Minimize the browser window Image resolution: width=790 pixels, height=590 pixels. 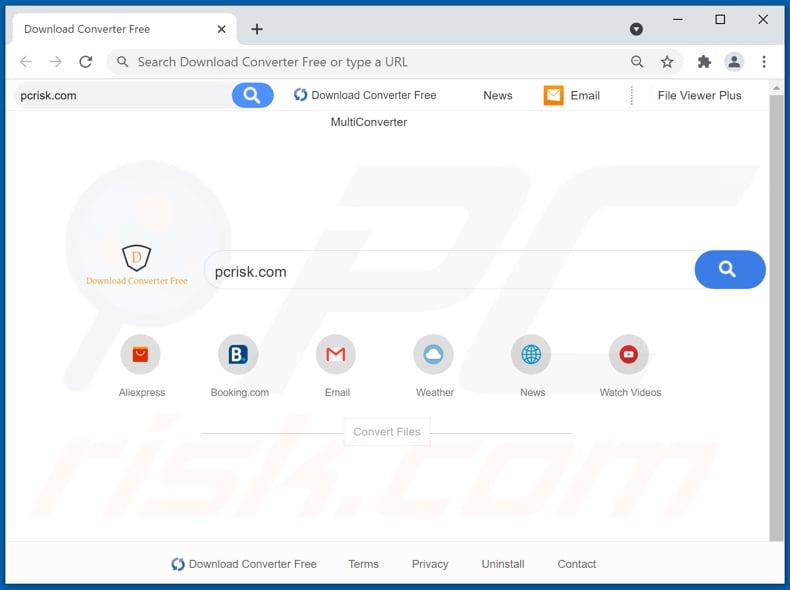point(678,20)
